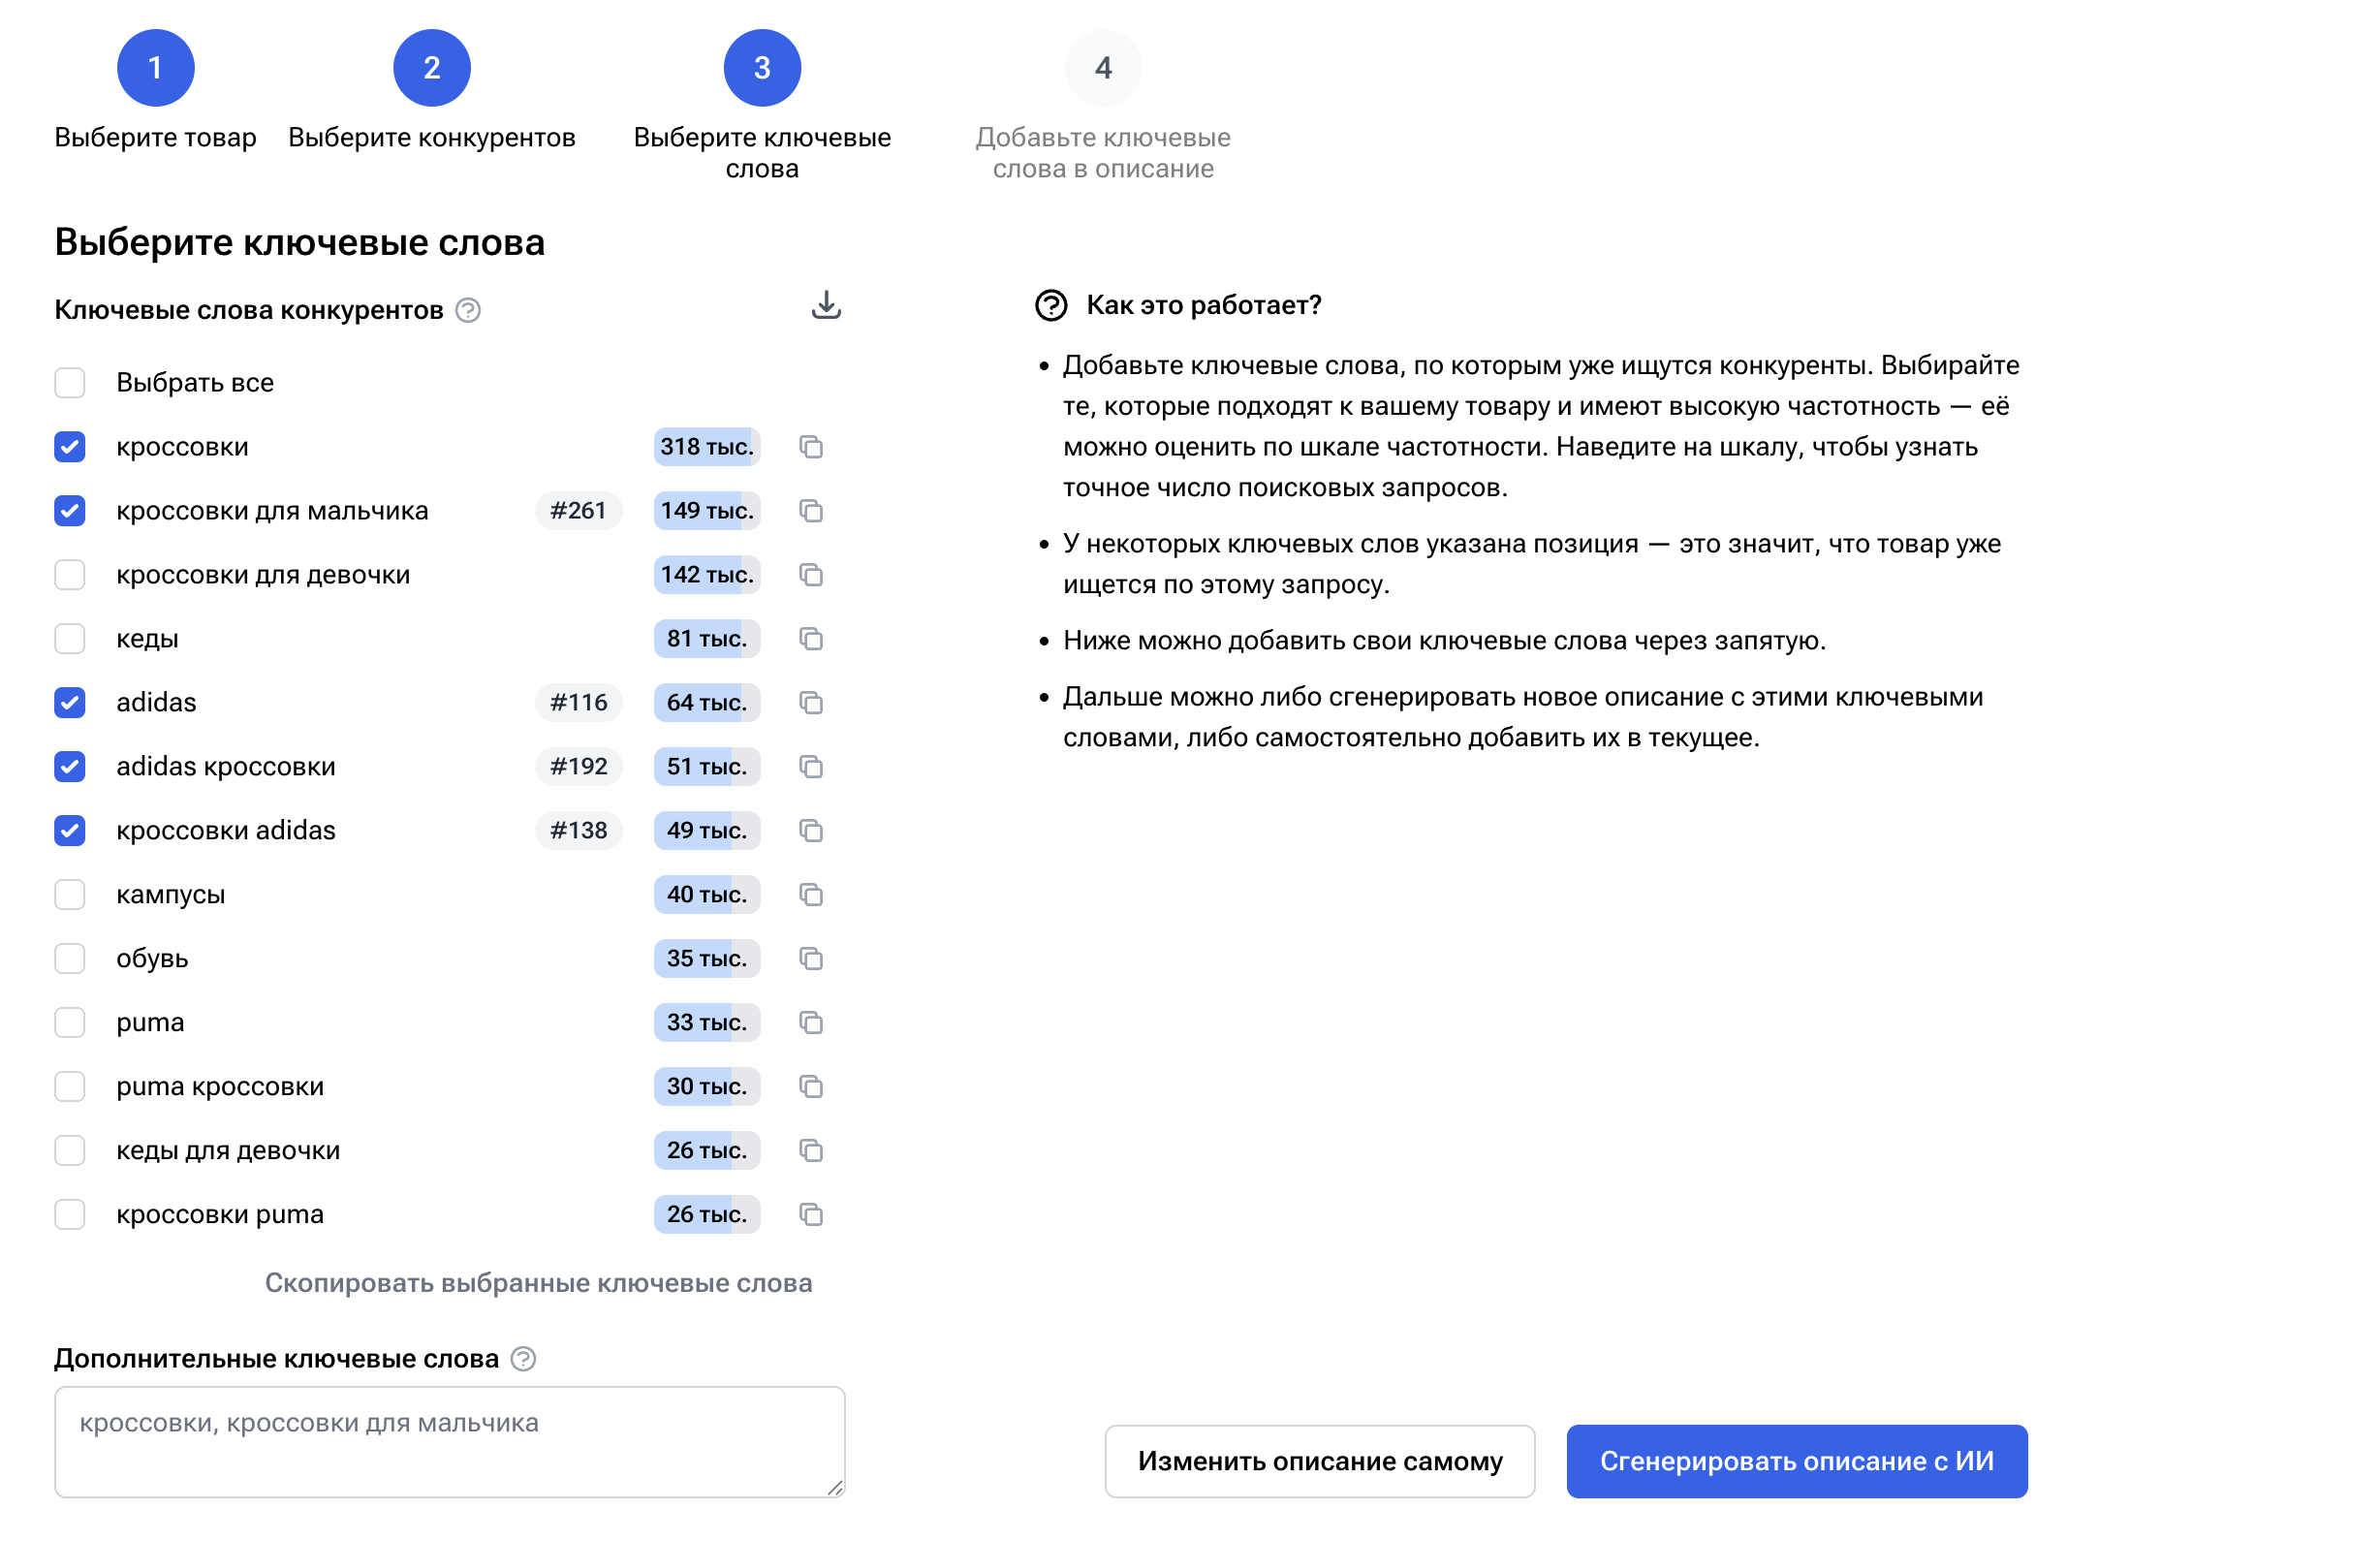2380x1541 pixels.
Task: Uncheck the 'кроссовки' keyword checkbox
Action: [x=70, y=447]
